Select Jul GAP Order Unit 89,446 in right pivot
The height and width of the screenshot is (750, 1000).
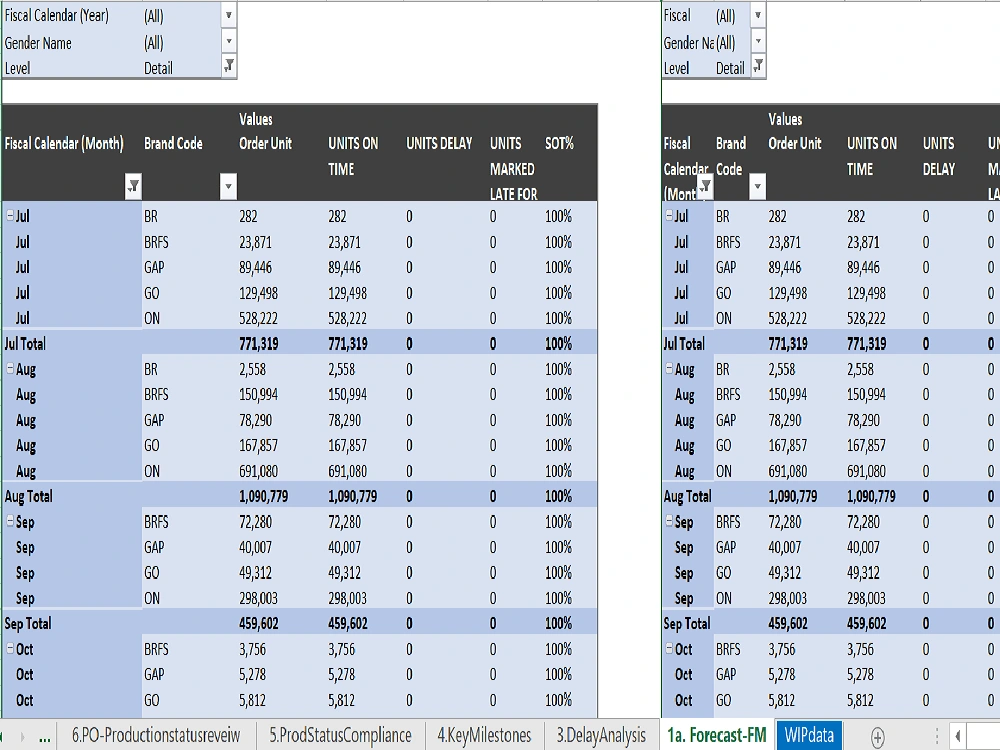pos(785,268)
